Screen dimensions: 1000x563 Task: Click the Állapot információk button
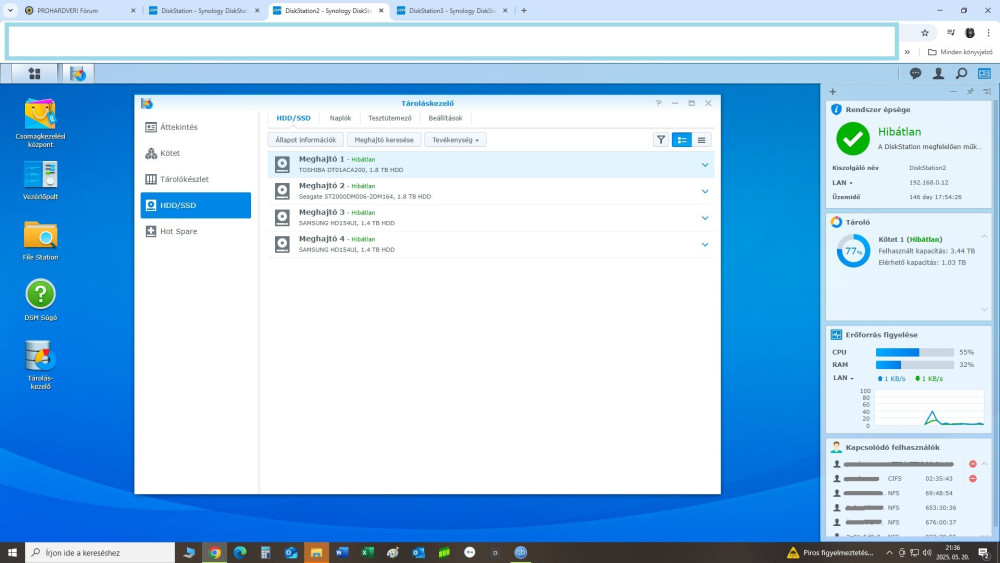[306, 140]
